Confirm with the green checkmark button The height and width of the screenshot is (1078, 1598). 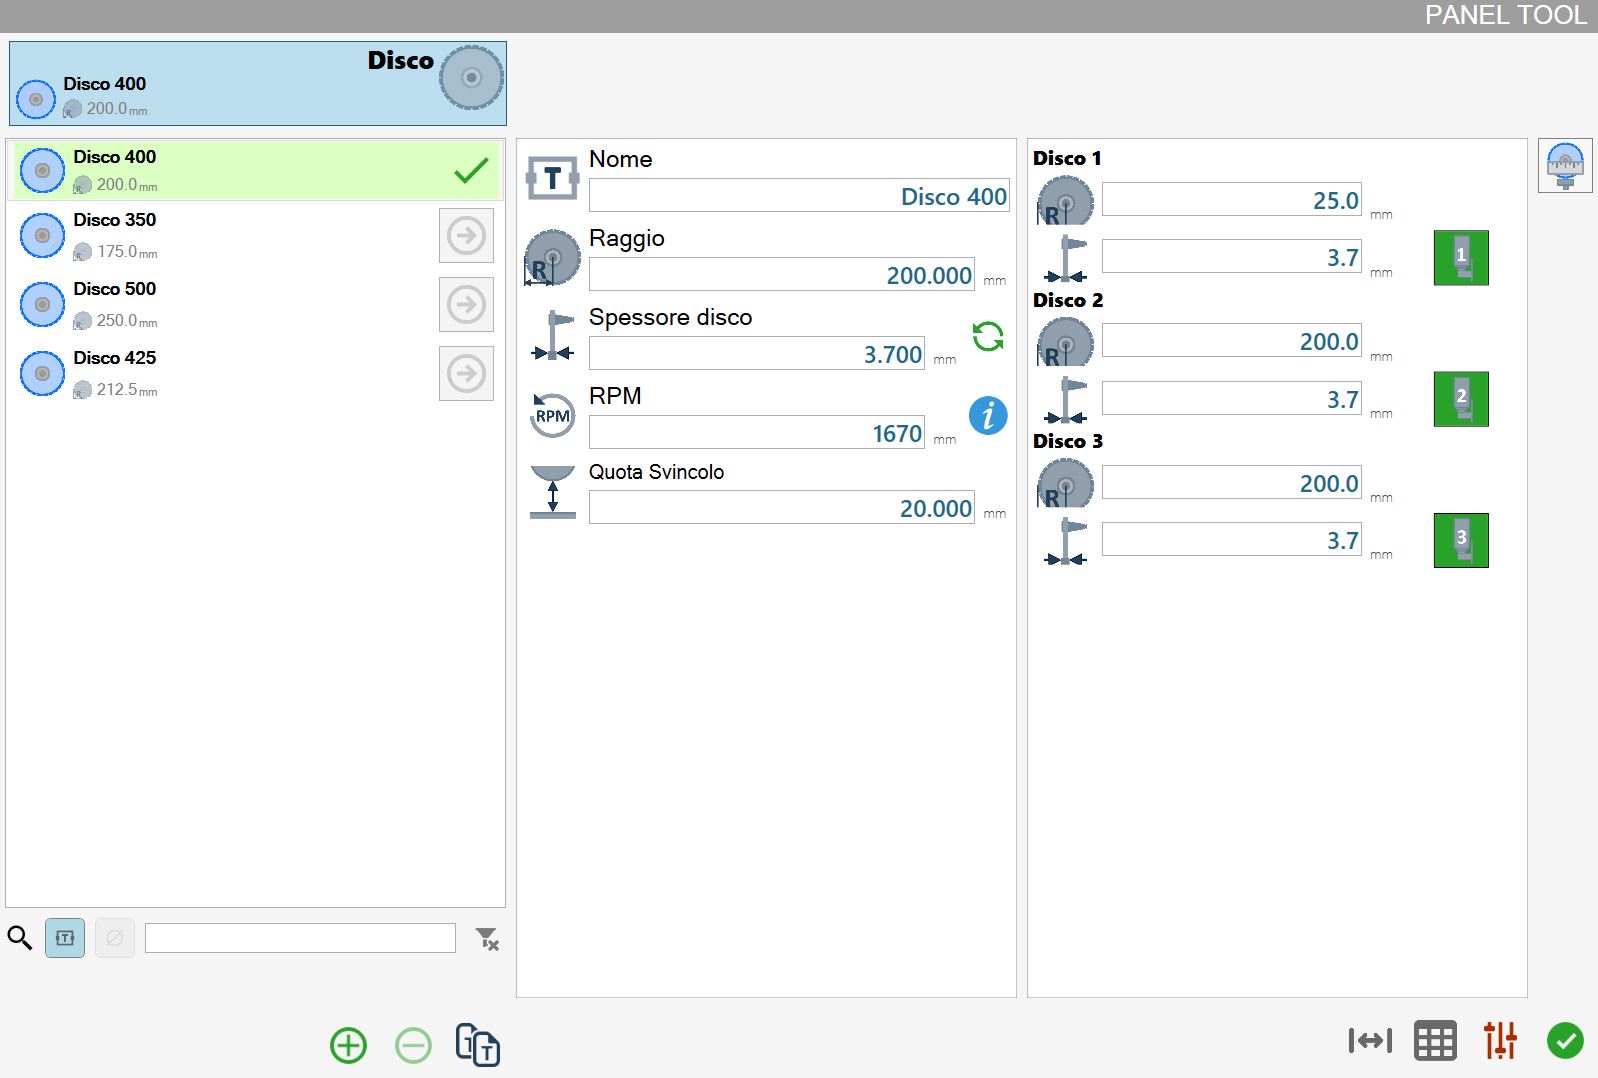1565,1041
